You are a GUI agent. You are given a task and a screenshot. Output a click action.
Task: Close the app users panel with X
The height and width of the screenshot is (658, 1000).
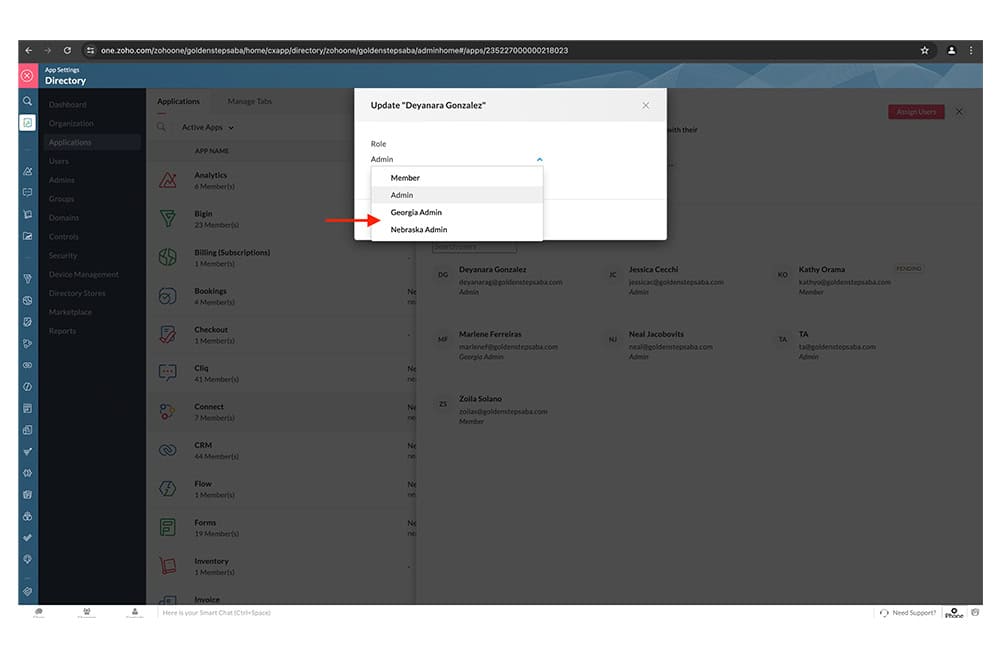click(959, 112)
